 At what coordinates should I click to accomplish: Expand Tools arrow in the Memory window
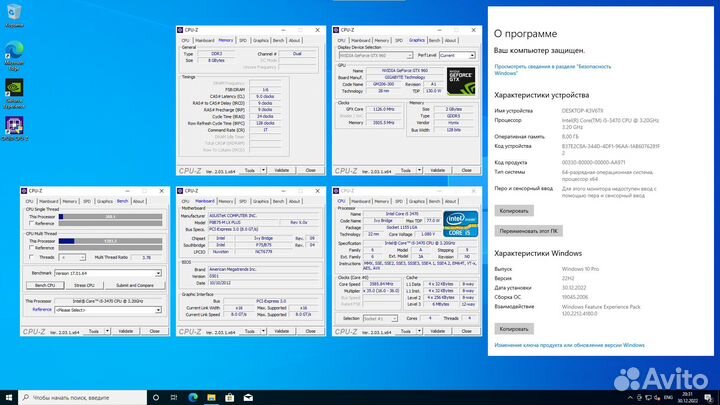[x=263, y=170]
